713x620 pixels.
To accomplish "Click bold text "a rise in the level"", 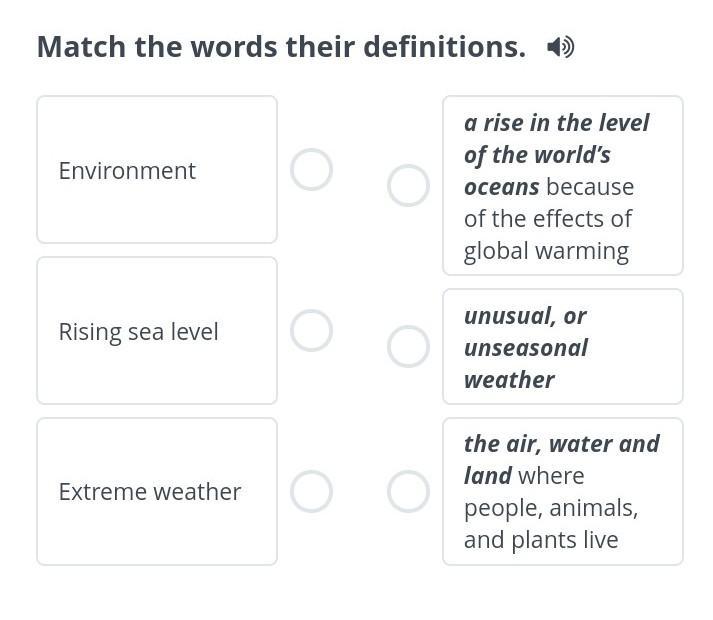I will [x=556, y=123].
